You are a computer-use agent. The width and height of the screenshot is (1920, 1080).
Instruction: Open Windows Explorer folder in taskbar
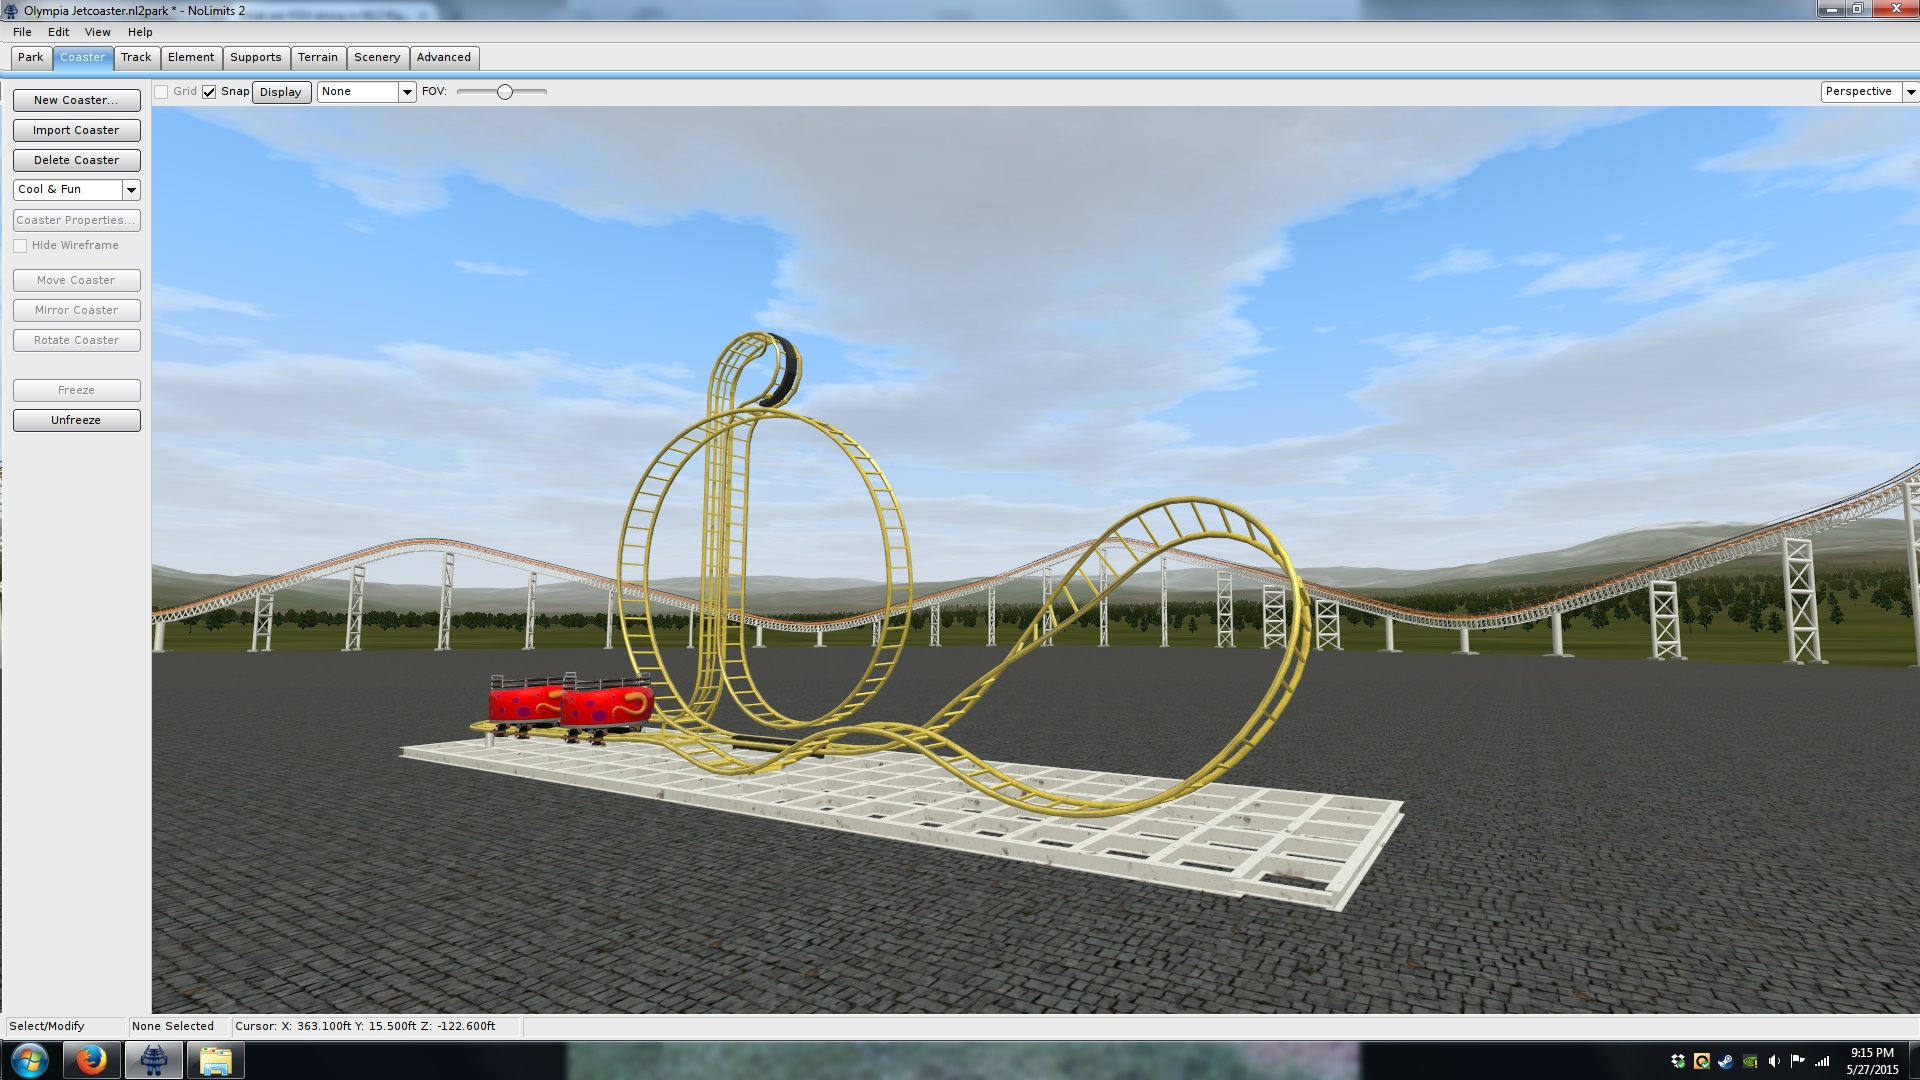[x=215, y=1060]
